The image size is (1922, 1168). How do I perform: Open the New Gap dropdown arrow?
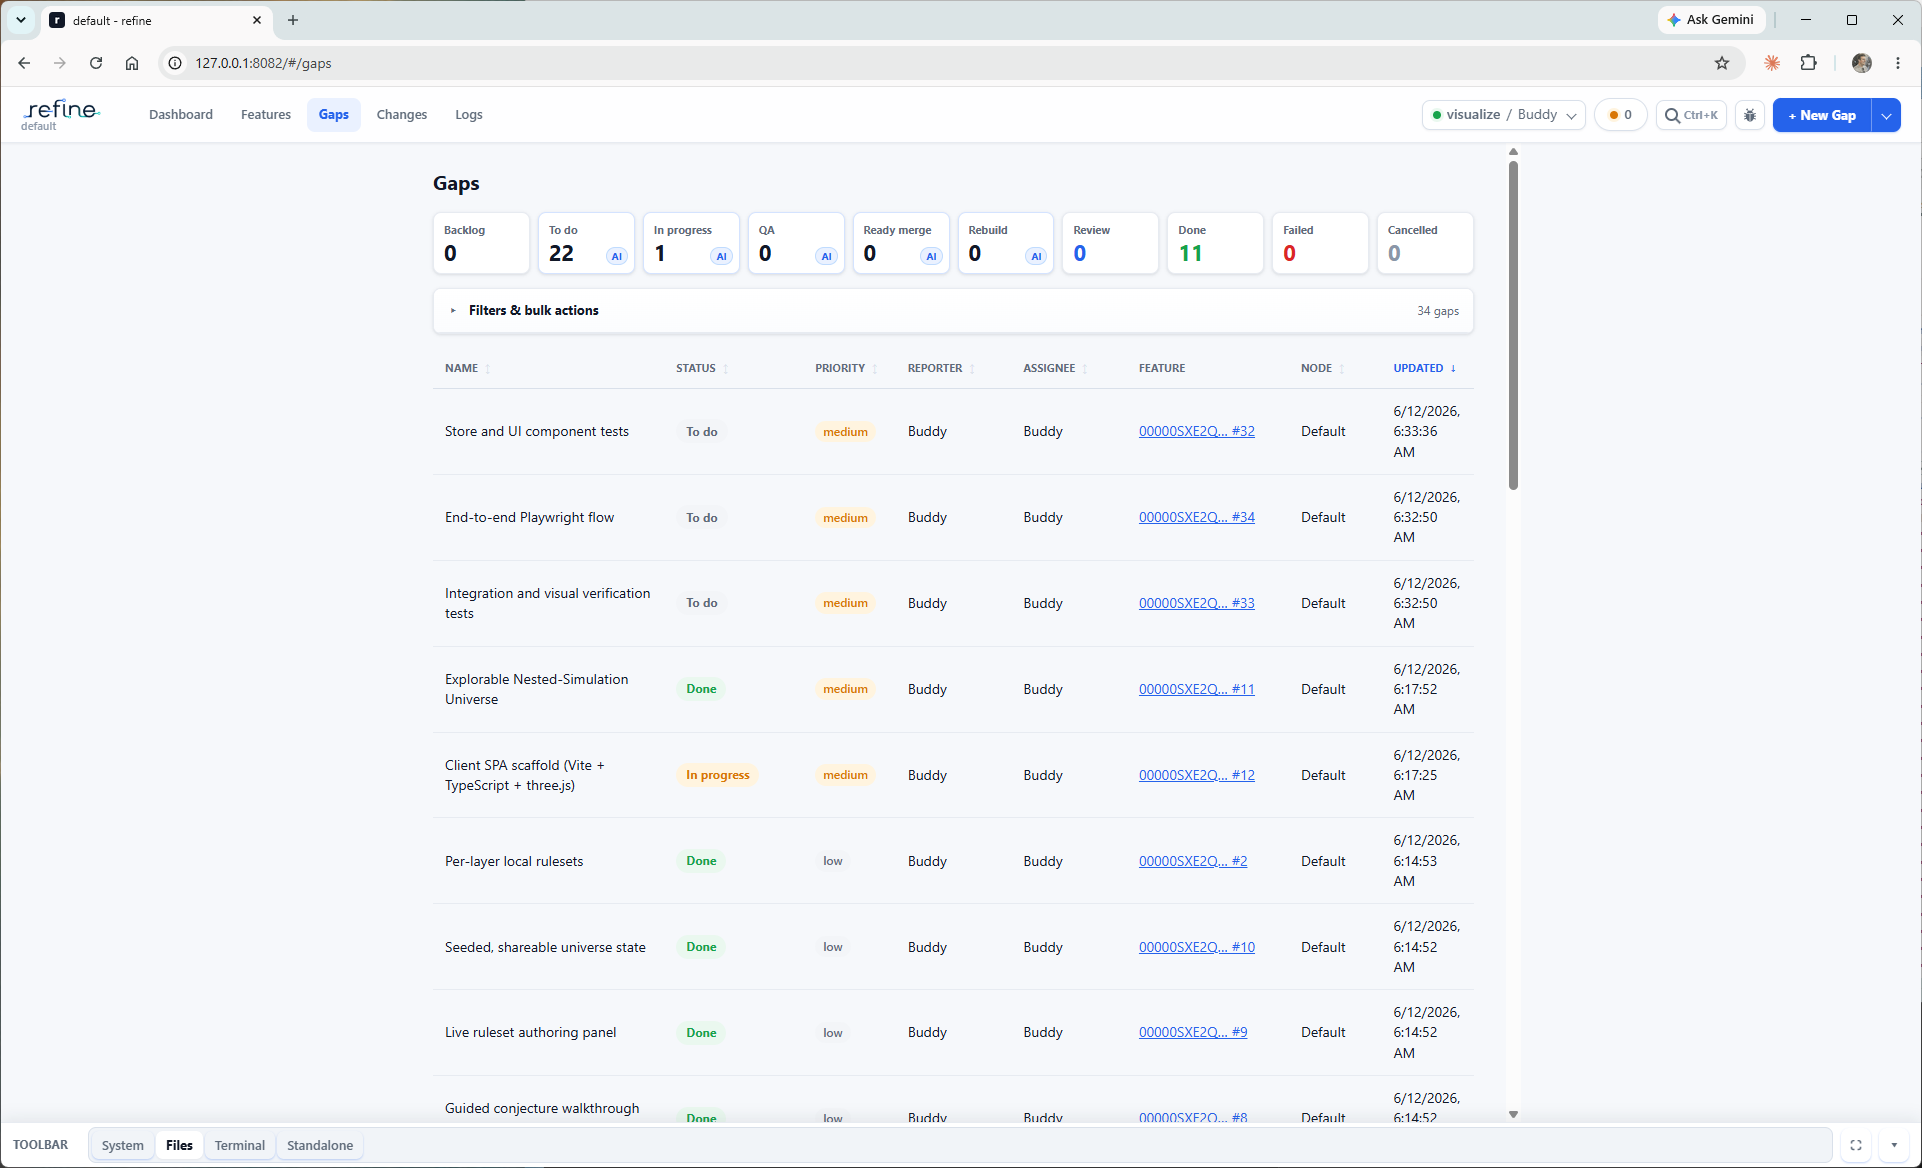(x=1886, y=115)
